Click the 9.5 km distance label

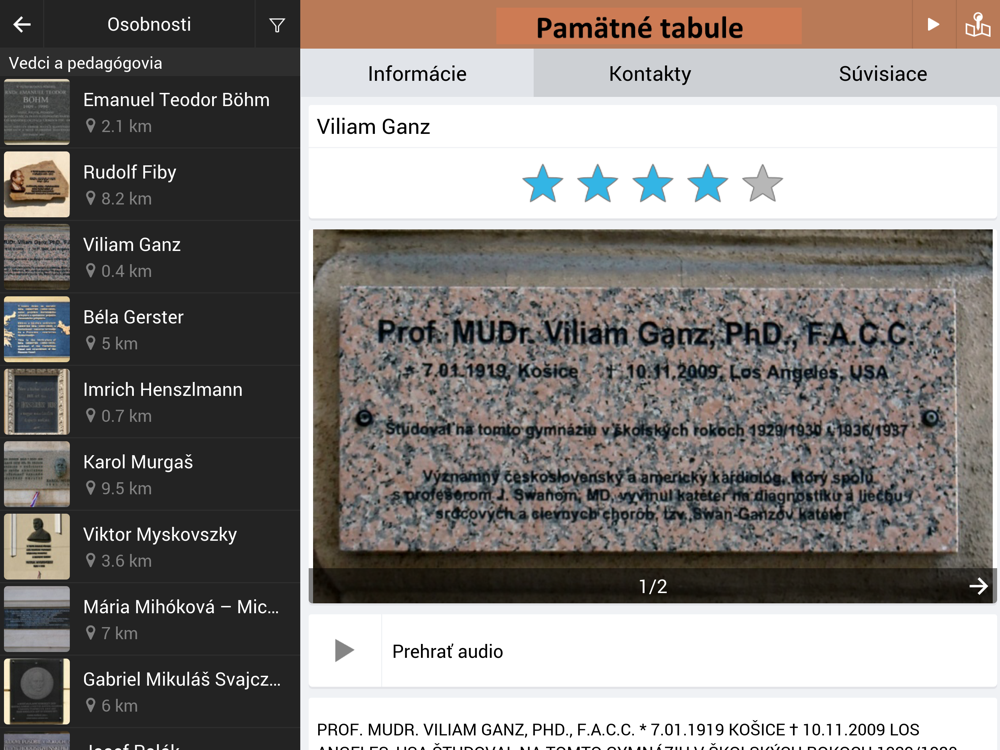[x=126, y=489]
